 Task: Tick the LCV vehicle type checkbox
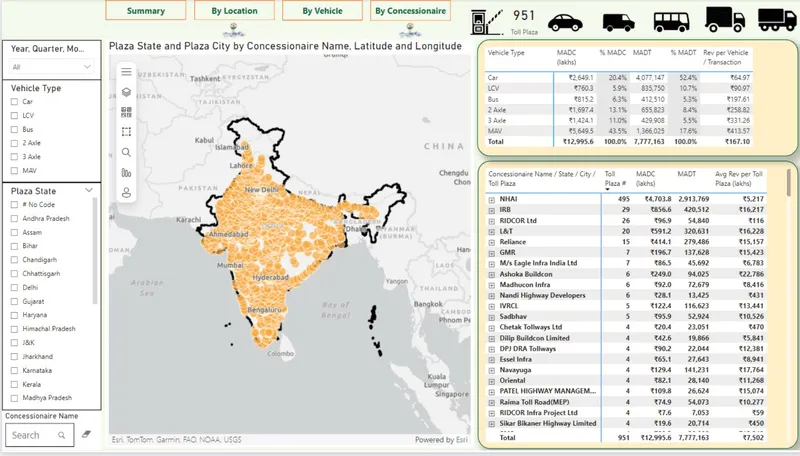pos(14,115)
